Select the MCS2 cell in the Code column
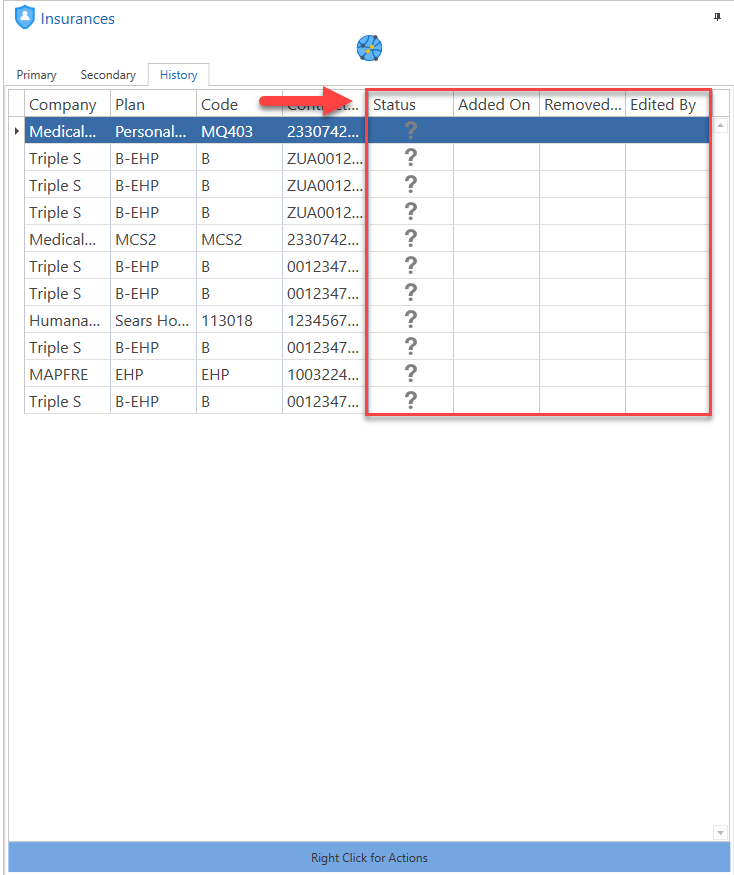The image size is (734, 875). tap(239, 239)
